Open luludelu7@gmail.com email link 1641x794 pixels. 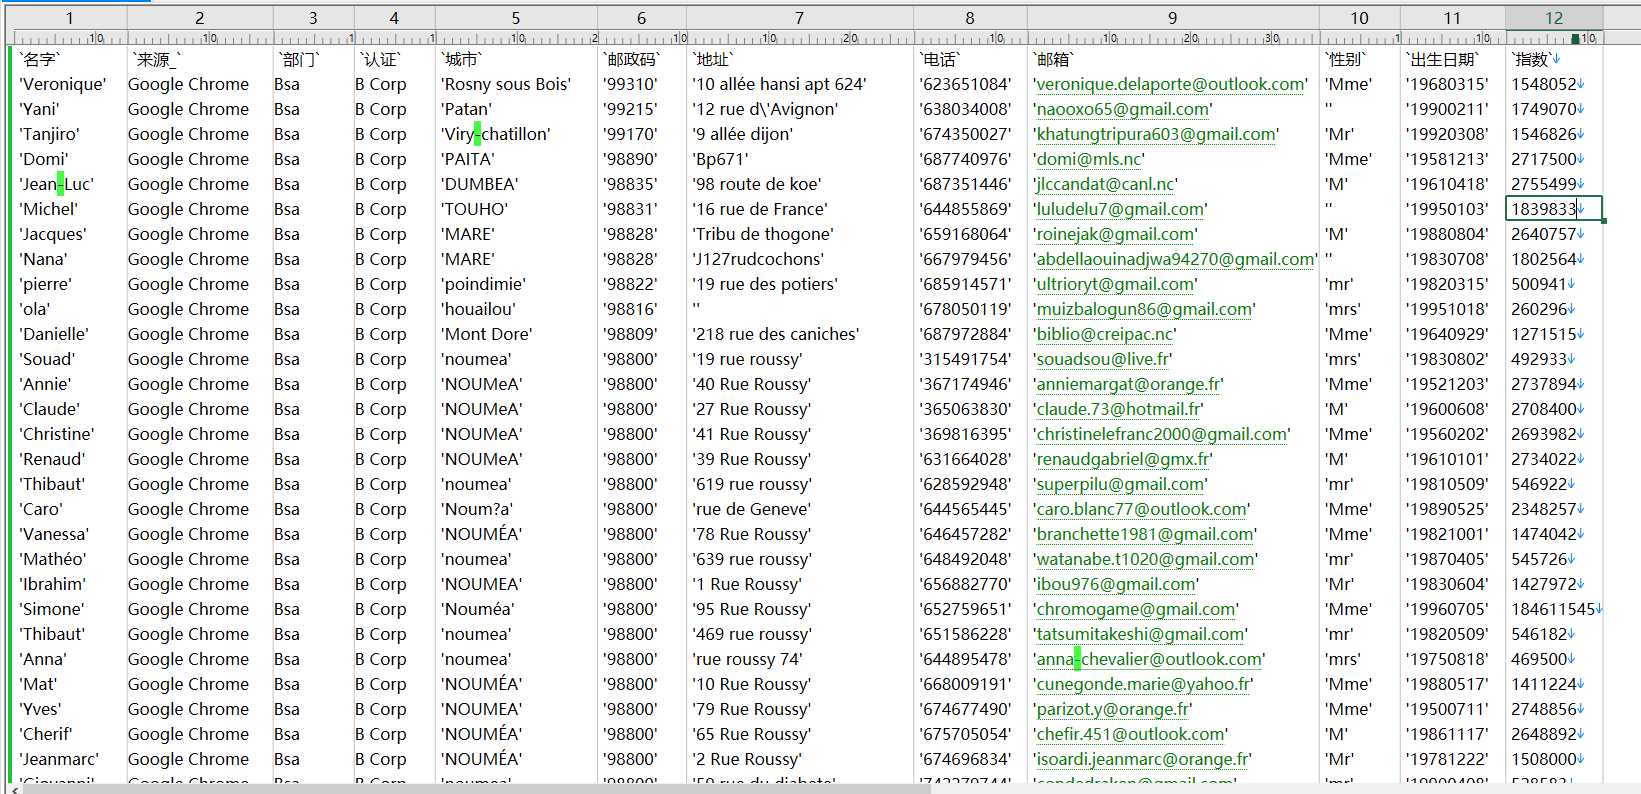pos(1122,209)
